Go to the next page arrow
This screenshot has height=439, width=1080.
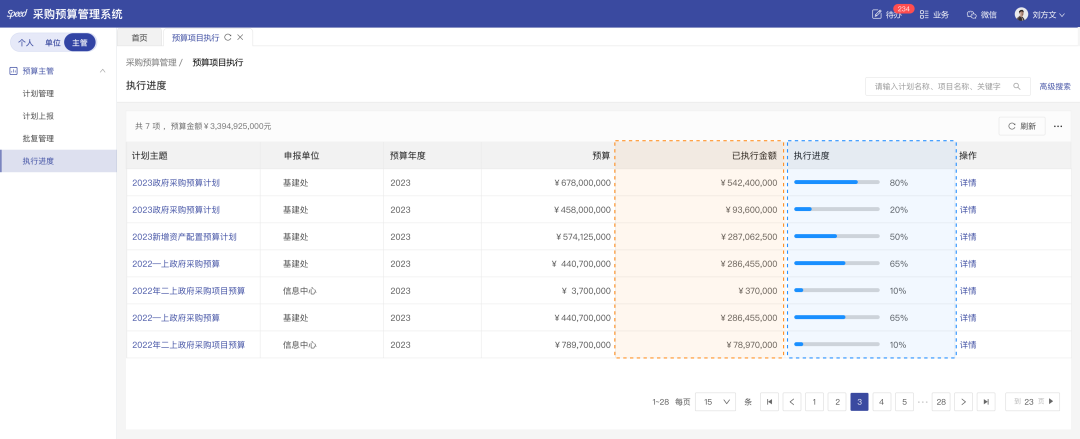pyautogui.click(x=964, y=402)
